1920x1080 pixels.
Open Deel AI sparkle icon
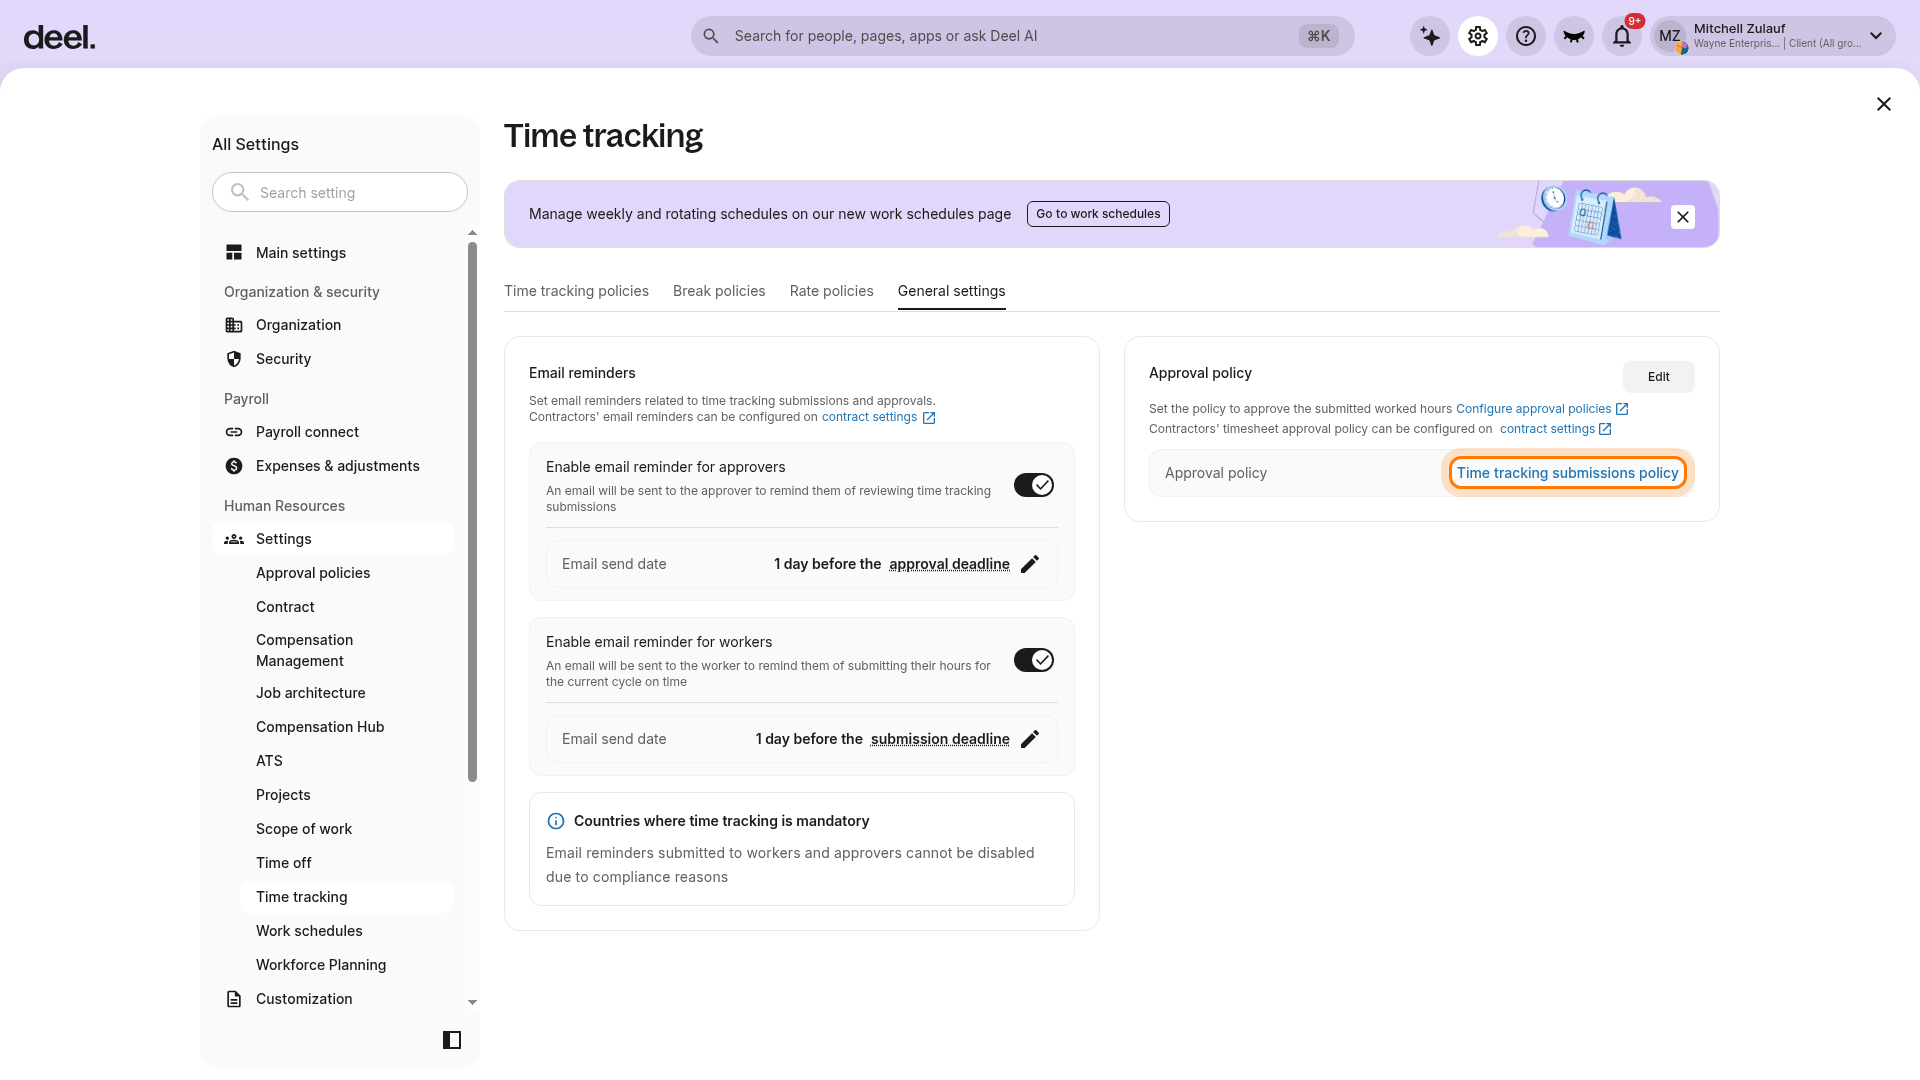pos(1430,37)
